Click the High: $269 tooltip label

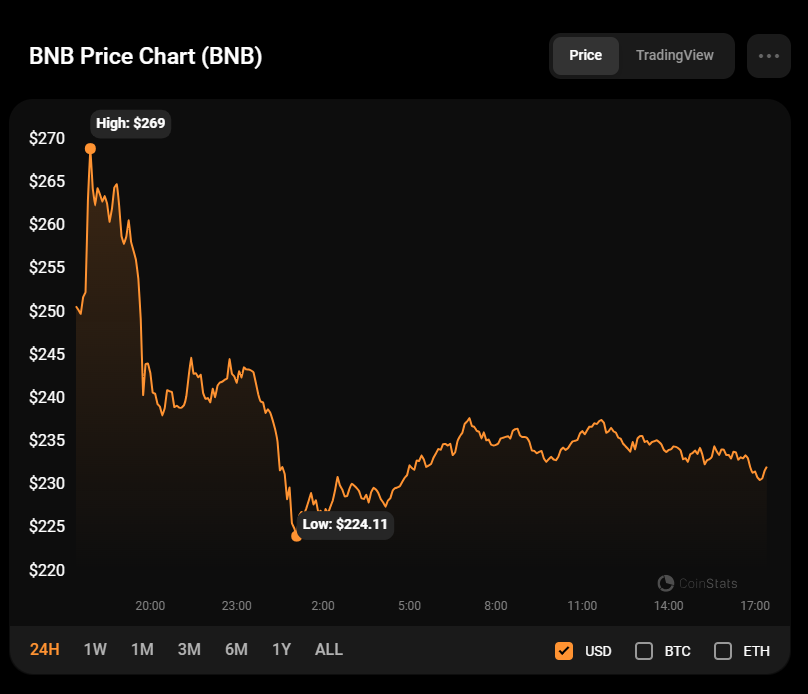[x=131, y=124]
